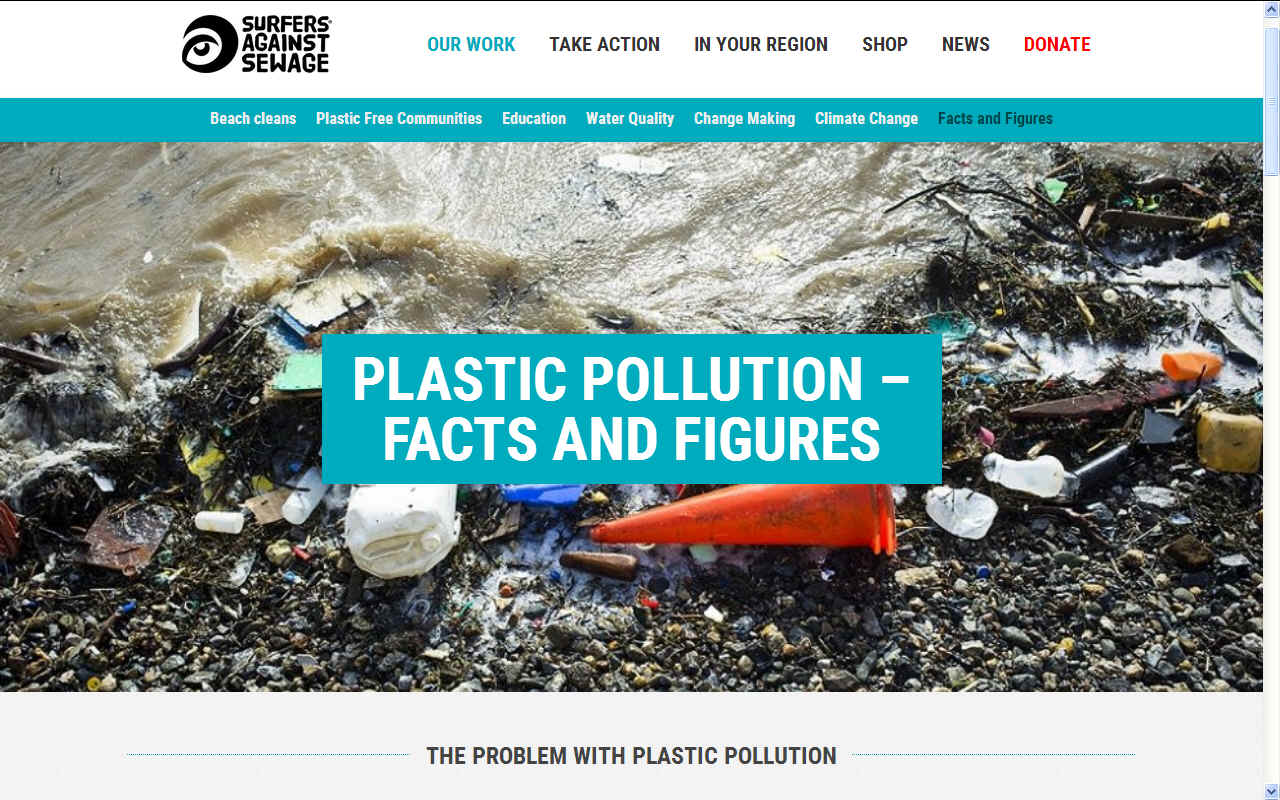This screenshot has width=1280, height=800.
Task: Go to the Education section
Action: click(534, 118)
